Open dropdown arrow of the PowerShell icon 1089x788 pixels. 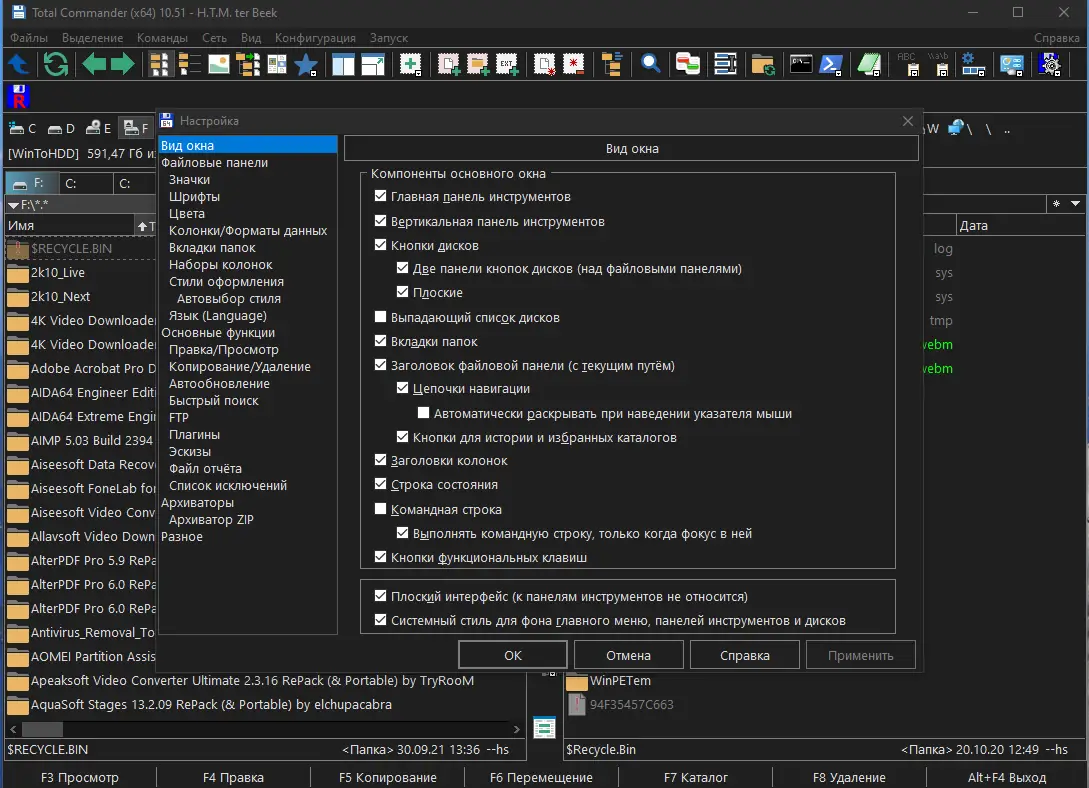(839, 72)
